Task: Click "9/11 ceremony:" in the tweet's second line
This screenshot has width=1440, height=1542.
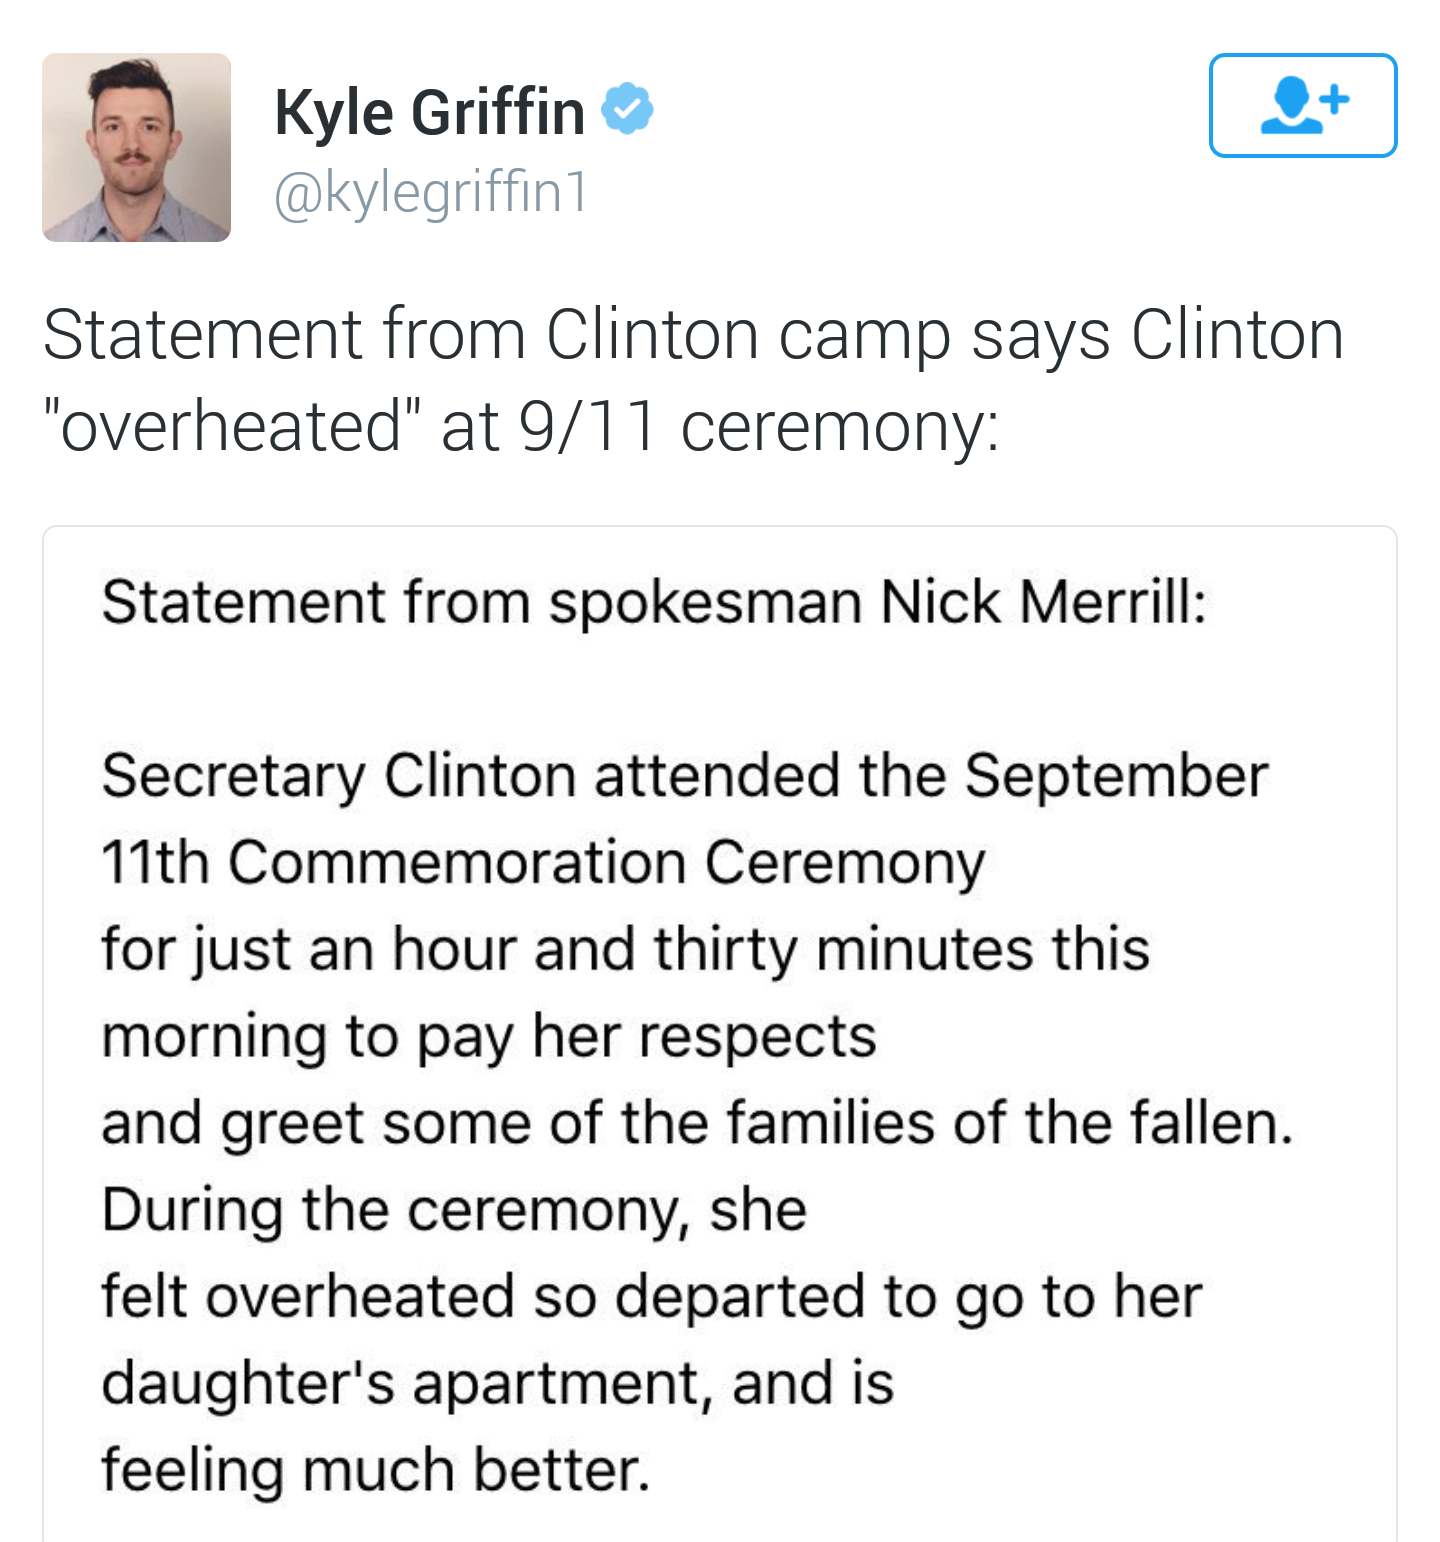Action: click(759, 426)
